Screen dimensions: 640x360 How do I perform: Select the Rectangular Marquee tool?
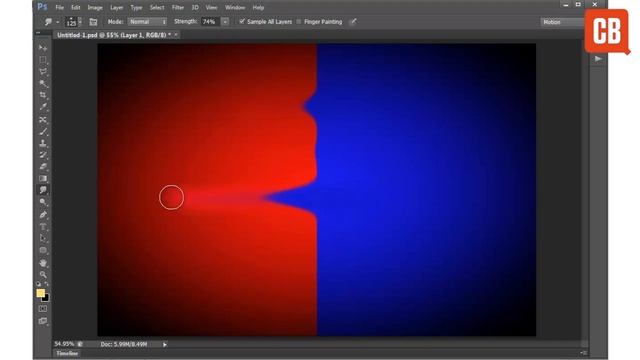click(43, 60)
